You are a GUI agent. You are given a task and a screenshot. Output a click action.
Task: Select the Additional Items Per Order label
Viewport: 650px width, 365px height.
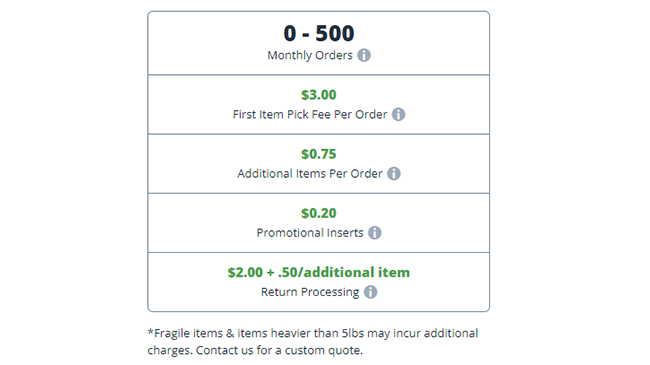[310, 174]
